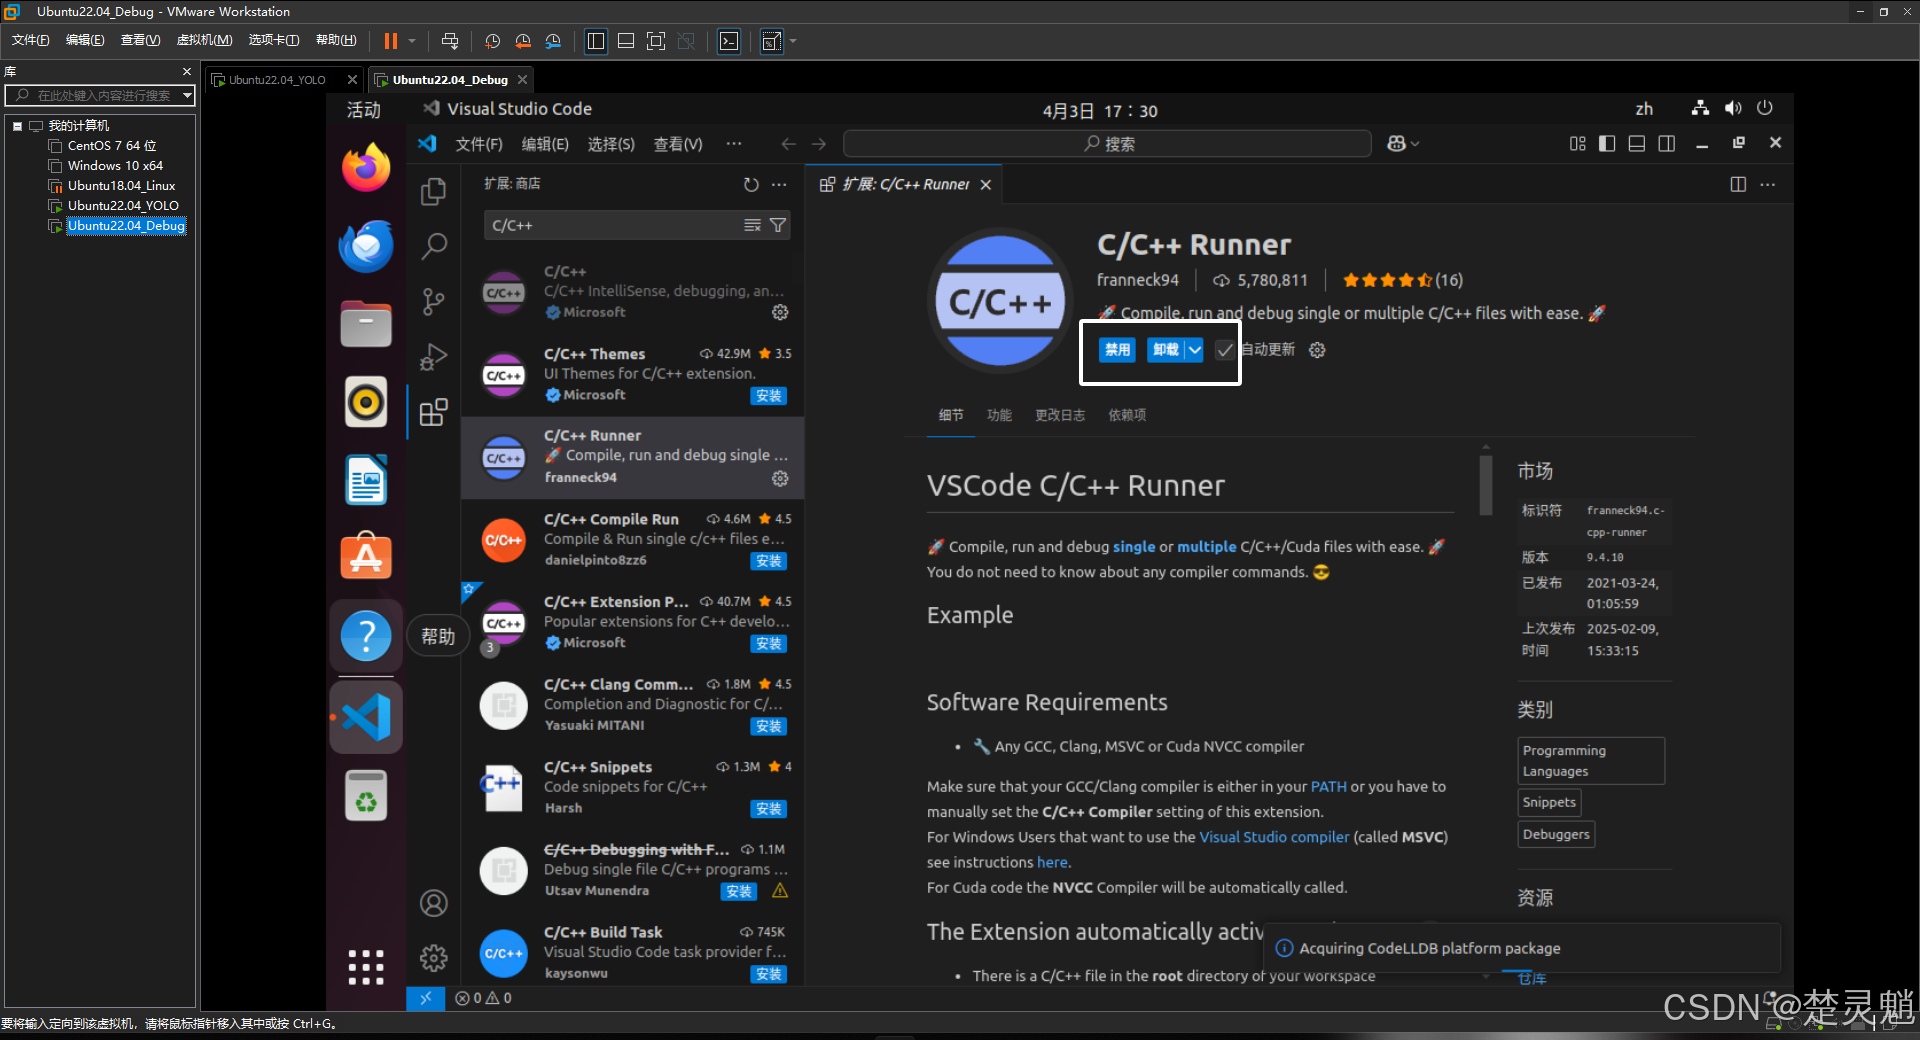Open the Source Control view

(433, 301)
